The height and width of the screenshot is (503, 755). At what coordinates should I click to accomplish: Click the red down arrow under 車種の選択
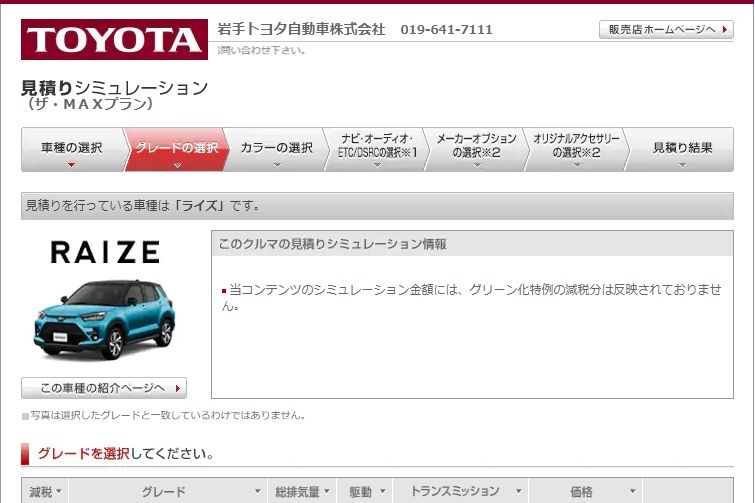(x=71, y=165)
